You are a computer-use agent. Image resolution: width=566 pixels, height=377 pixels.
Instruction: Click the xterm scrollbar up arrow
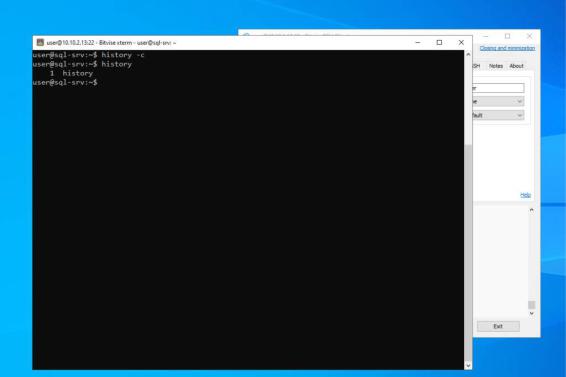(468, 55)
